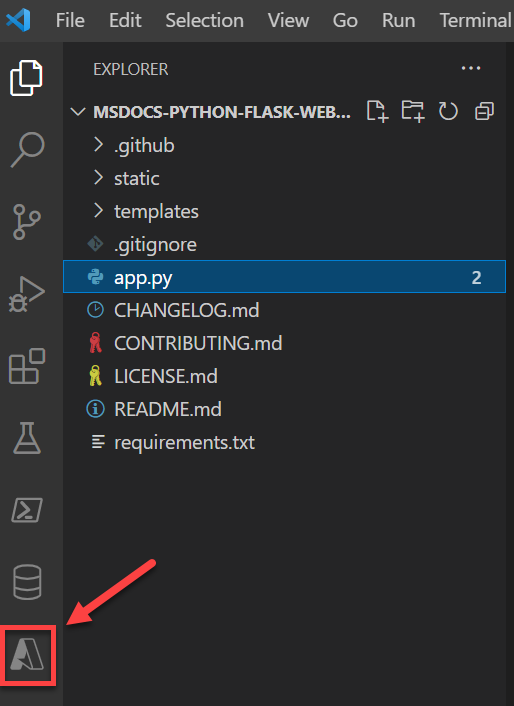Open the database extension icon
Screen dimensions: 514x706
[27, 582]
